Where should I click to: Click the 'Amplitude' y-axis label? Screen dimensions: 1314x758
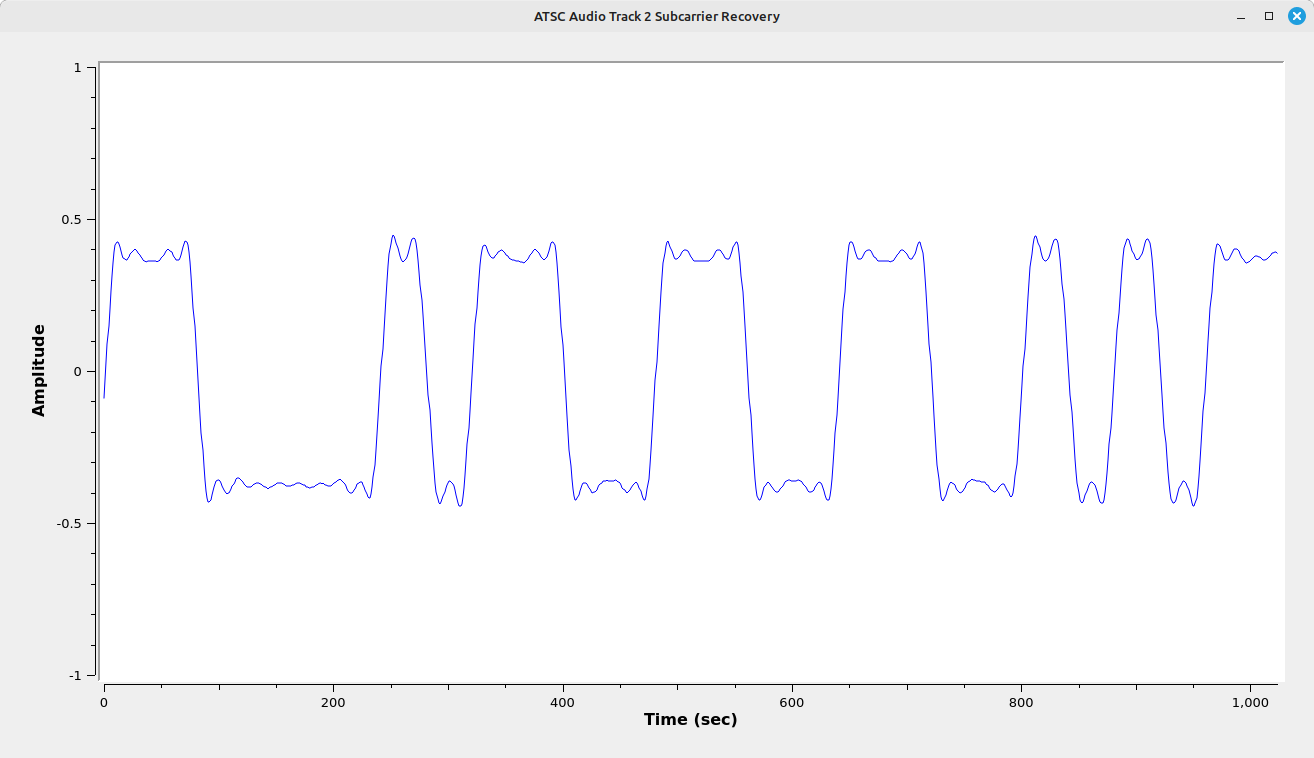pos(39,370)
